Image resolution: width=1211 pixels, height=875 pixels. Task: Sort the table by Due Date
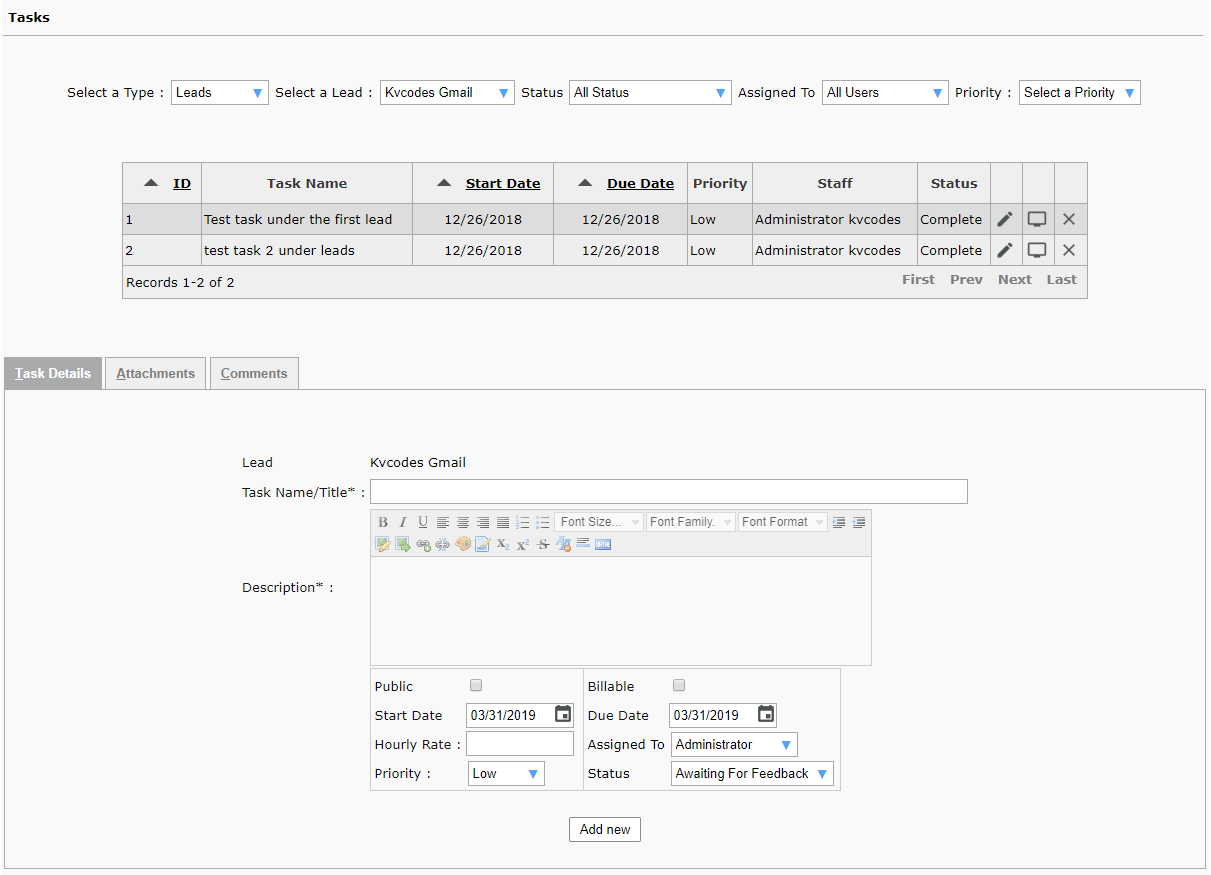pos(640,184)
